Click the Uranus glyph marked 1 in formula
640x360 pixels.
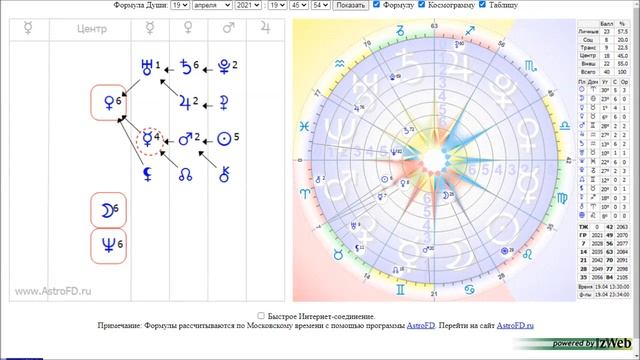147,67
